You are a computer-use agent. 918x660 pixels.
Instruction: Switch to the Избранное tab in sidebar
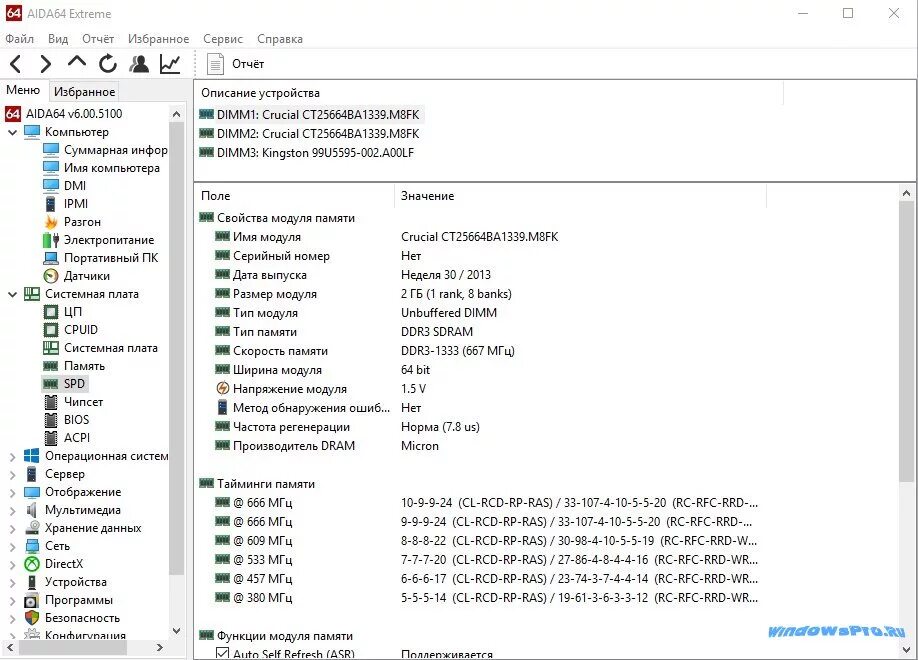[84, 91]
